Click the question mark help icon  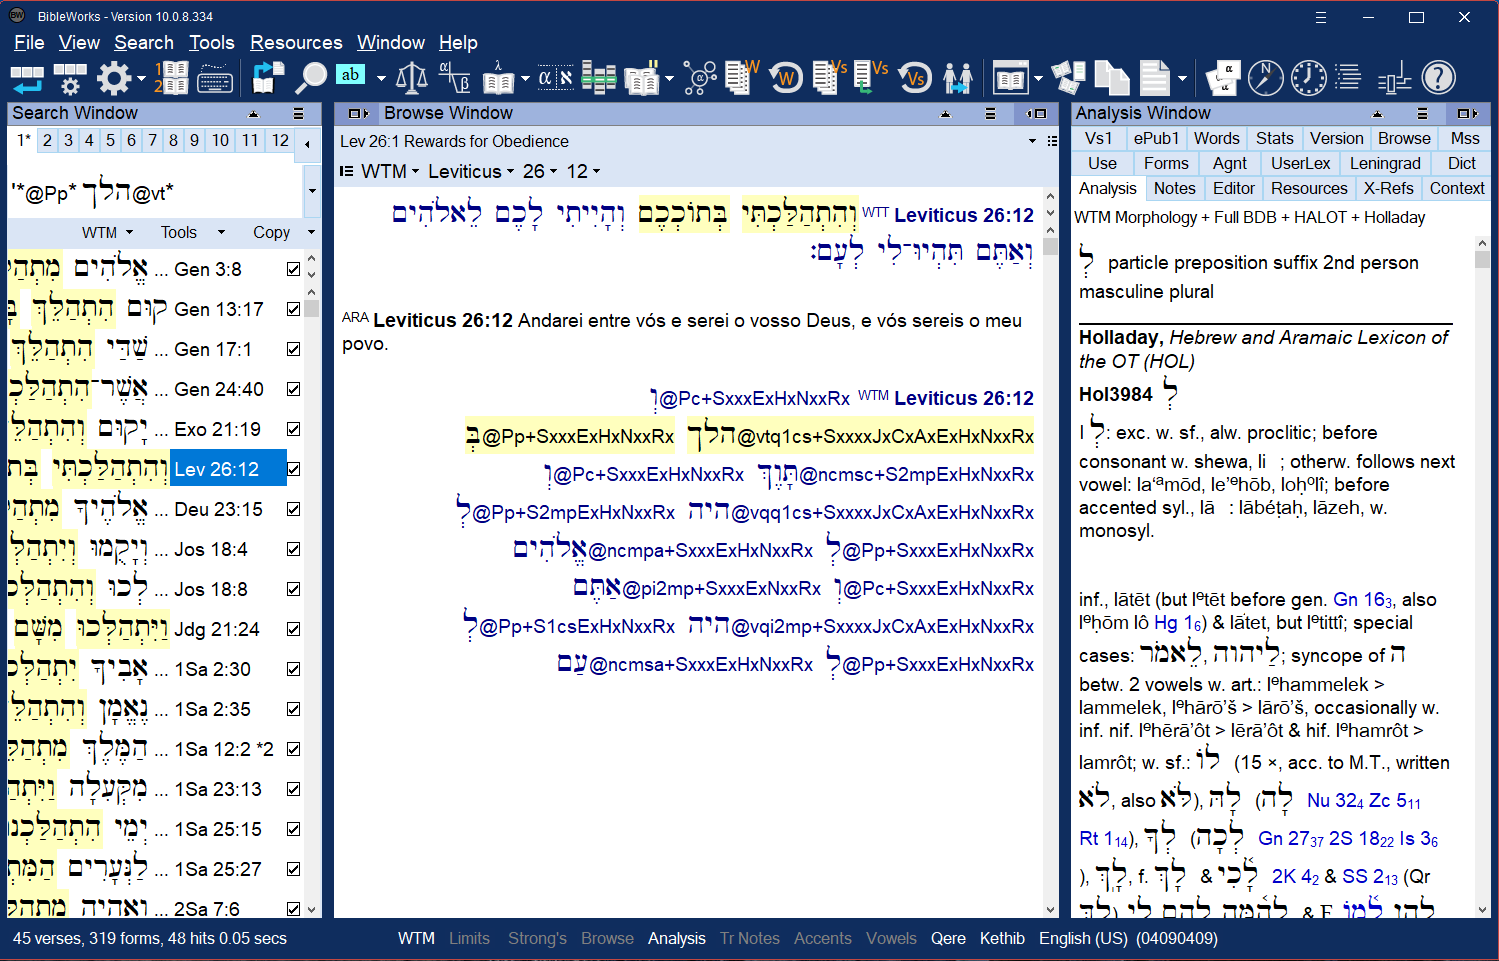point(1438,78)
